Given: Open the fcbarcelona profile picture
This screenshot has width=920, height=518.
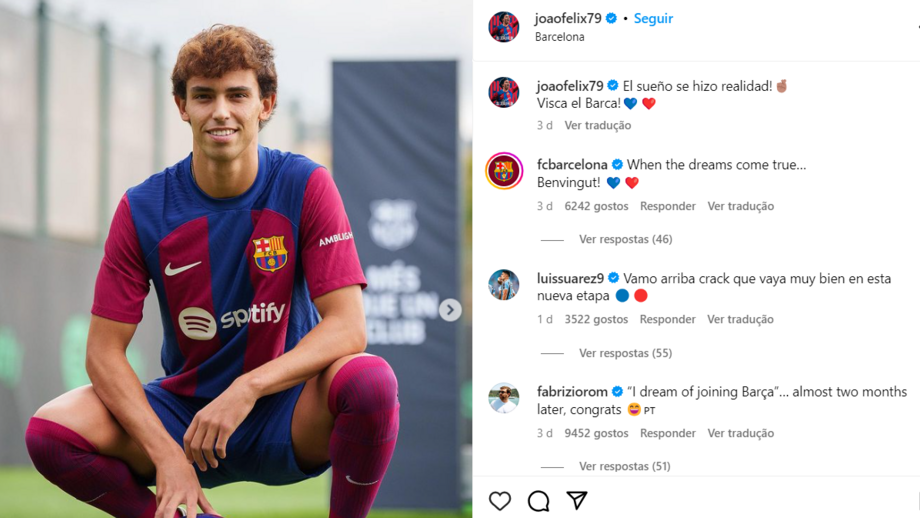Looking at the screenshot, I should 504,171.
